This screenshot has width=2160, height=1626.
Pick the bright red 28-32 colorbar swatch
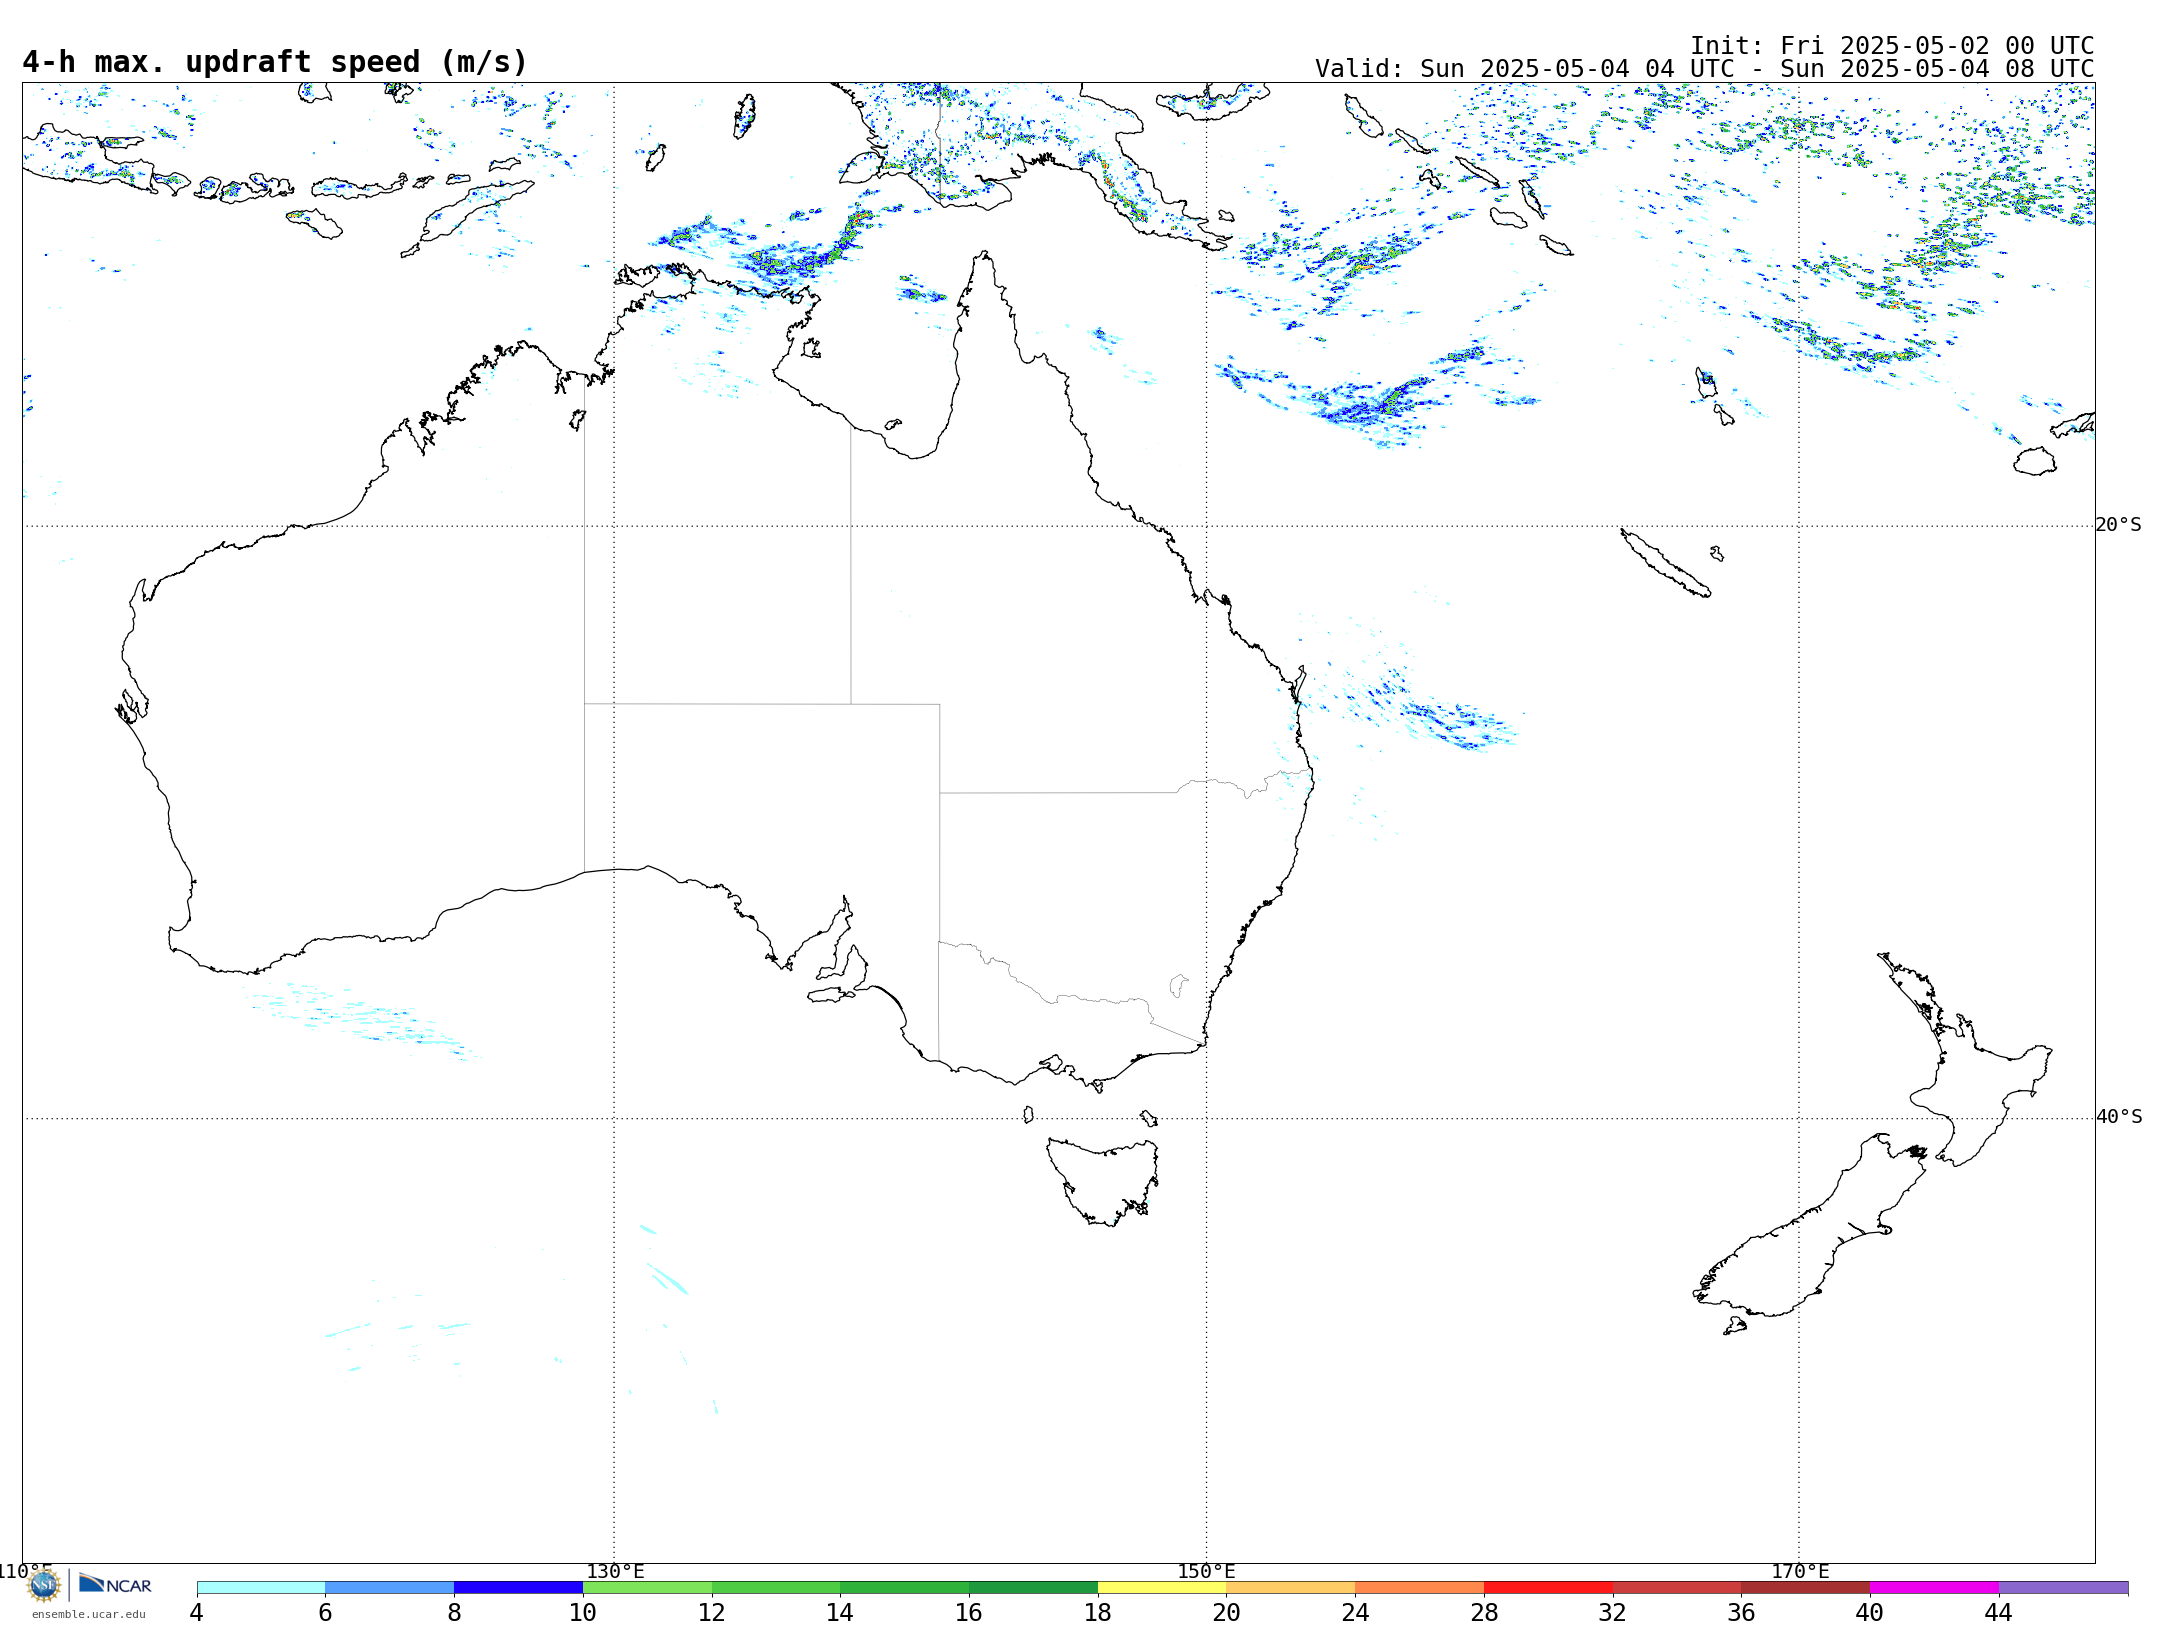[x=1549, y=1588]
